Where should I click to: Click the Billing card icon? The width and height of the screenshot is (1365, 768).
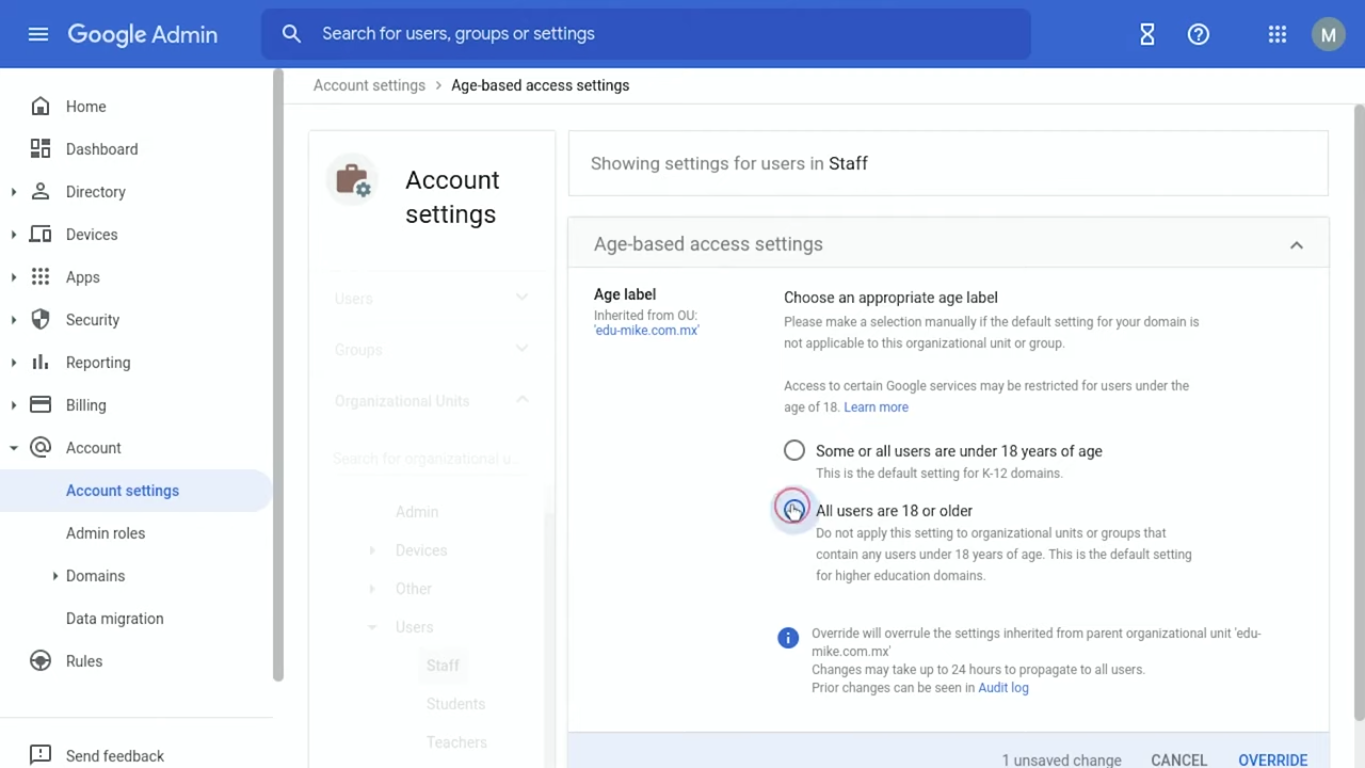(40, 405)
